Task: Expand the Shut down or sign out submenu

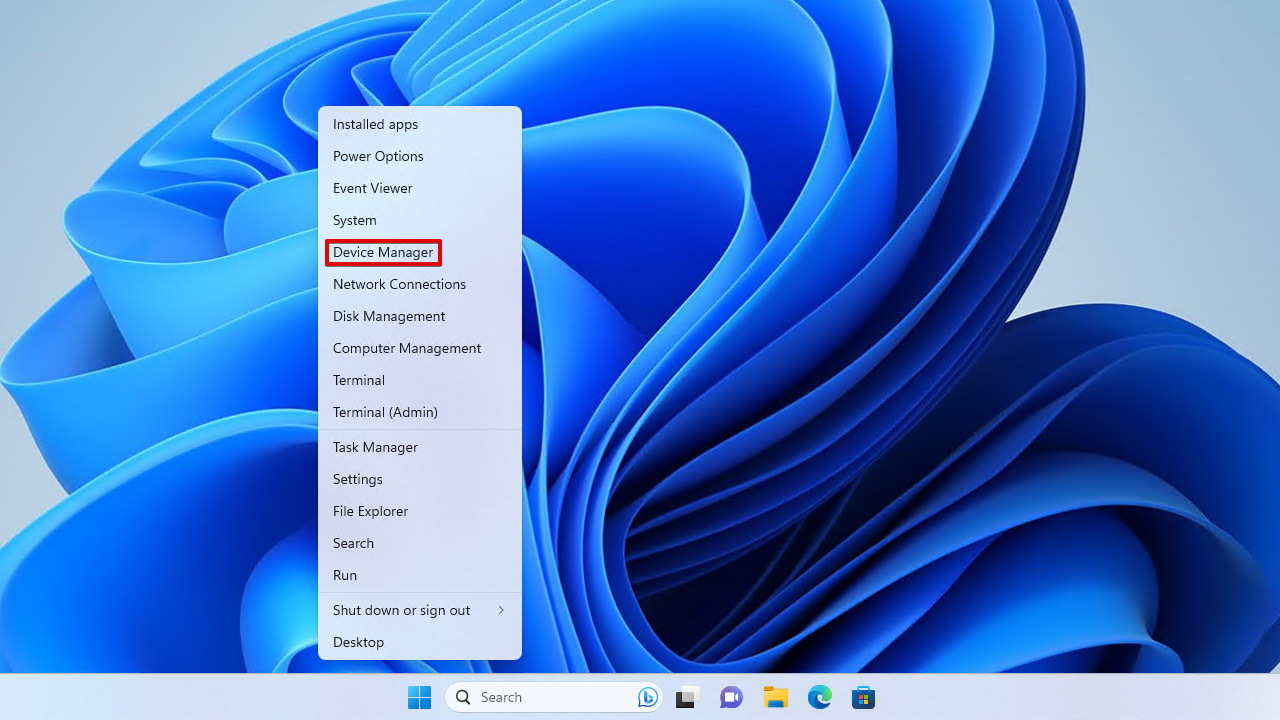Action: 419,610
